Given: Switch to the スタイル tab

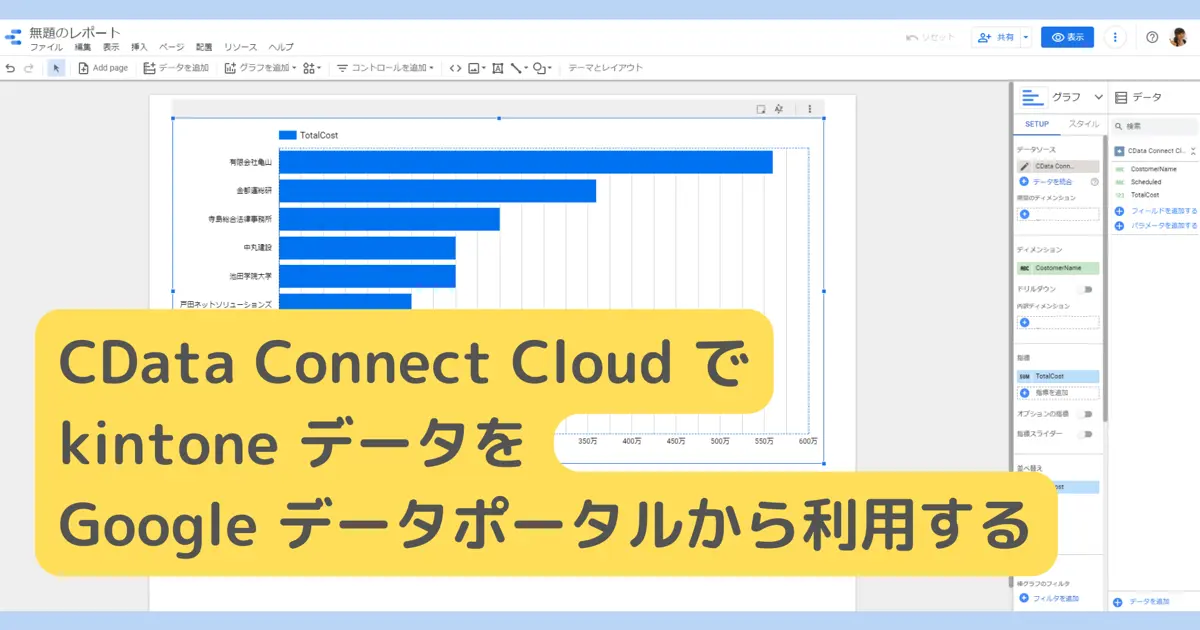Looking at the screenshot, I should pos(1083,125).
